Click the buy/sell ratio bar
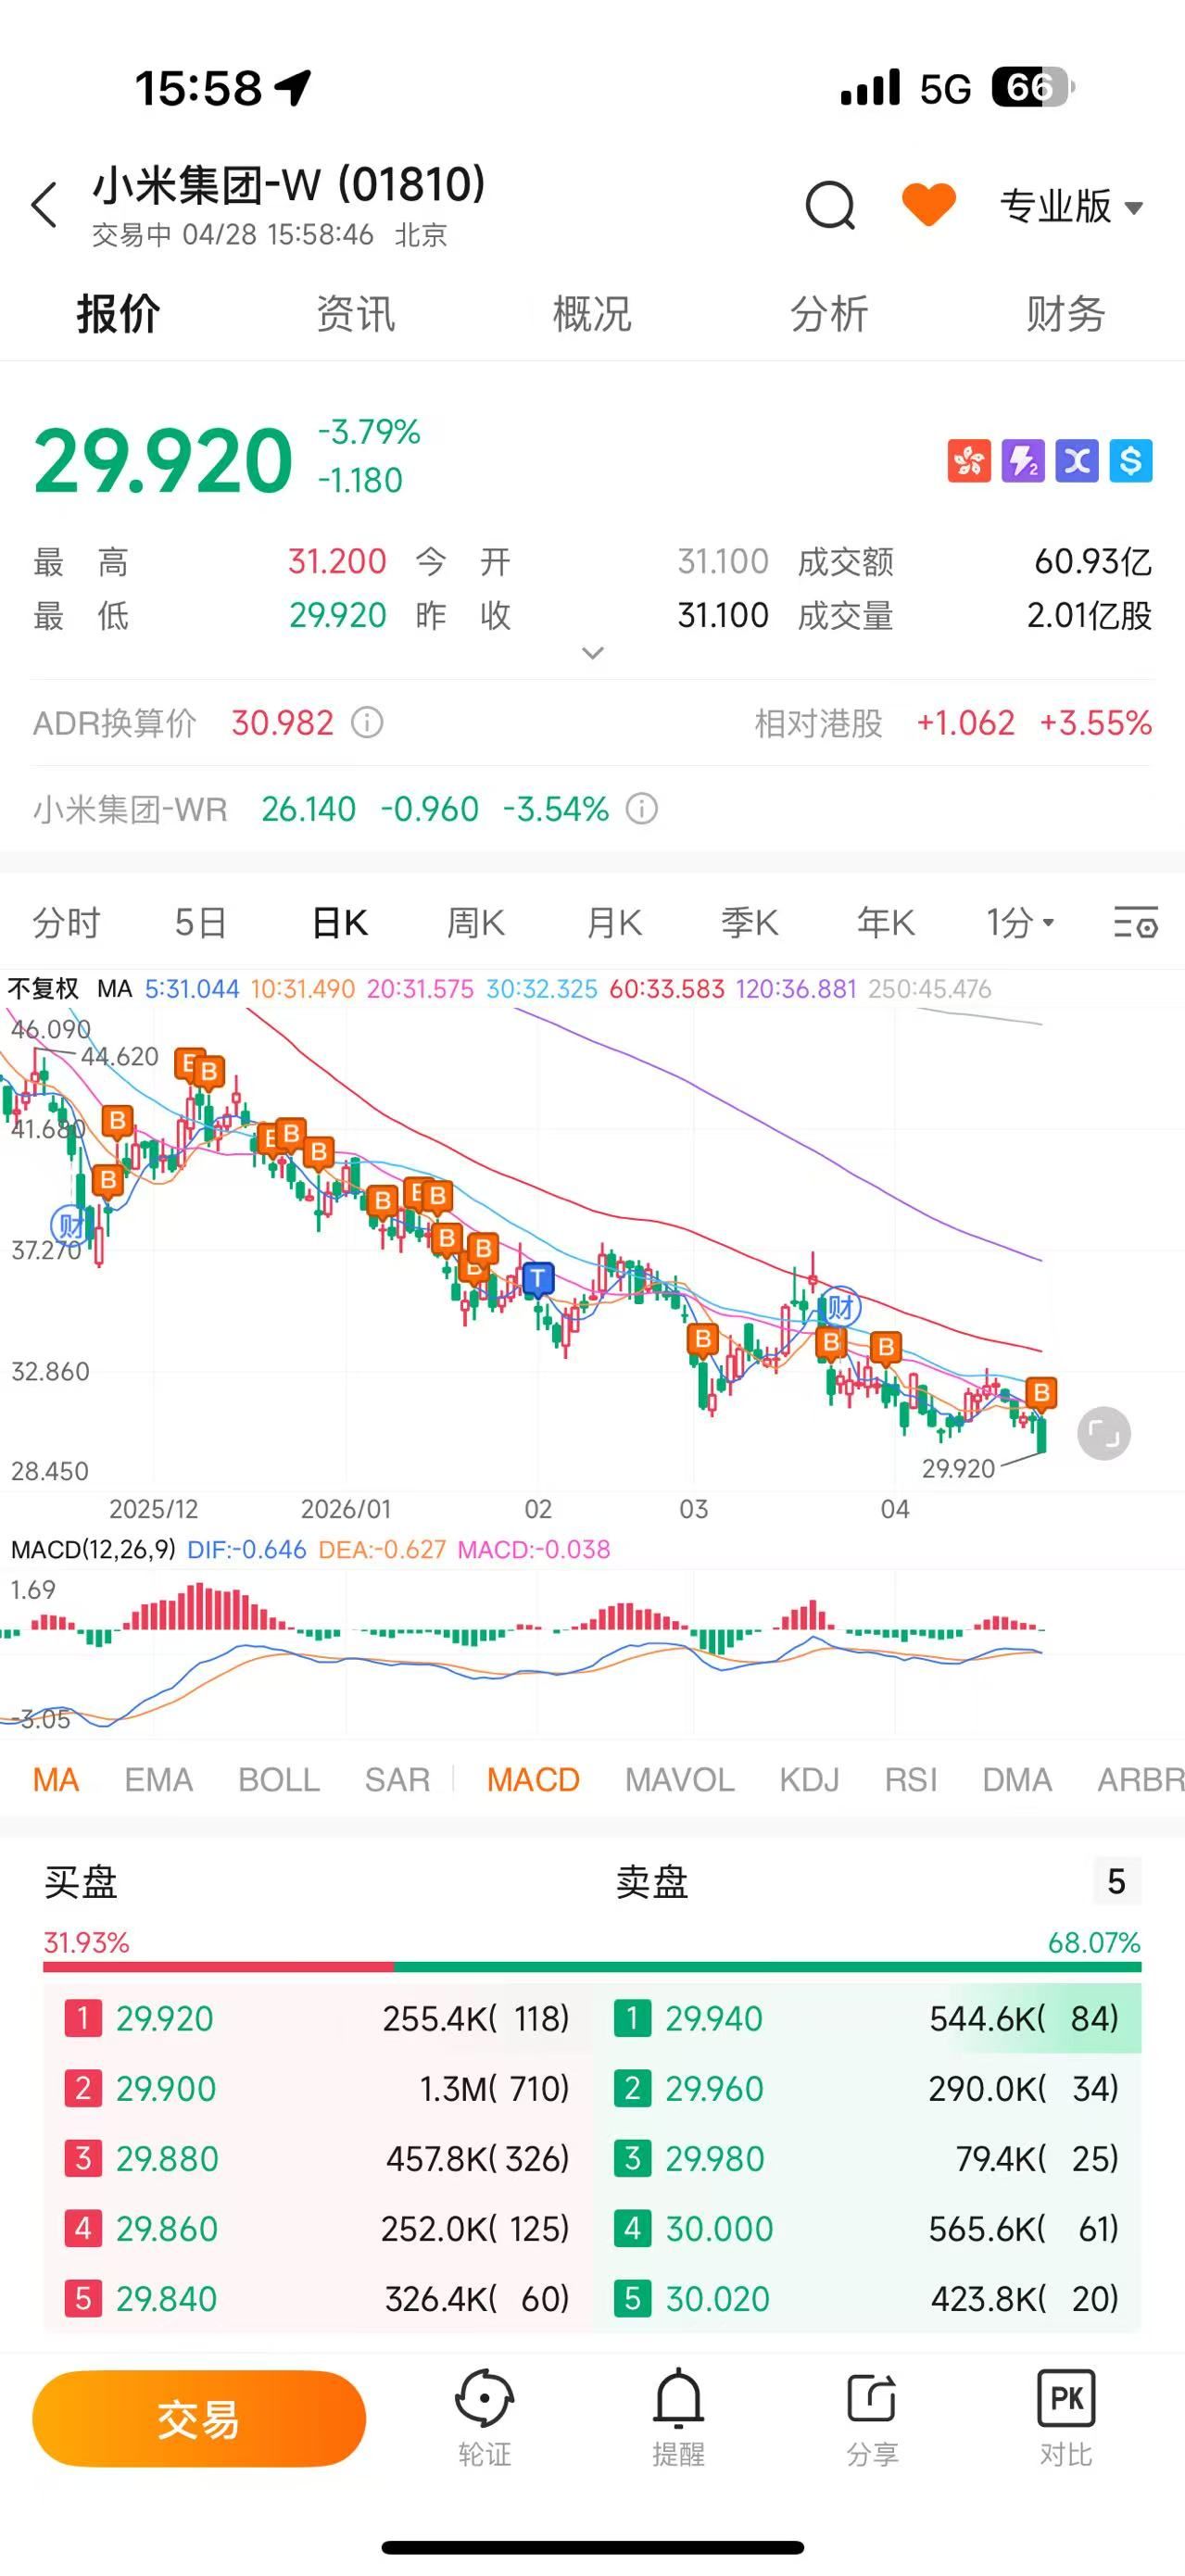The width and height of the screenshot is (1185, 2576). [x=592, y=1967]
